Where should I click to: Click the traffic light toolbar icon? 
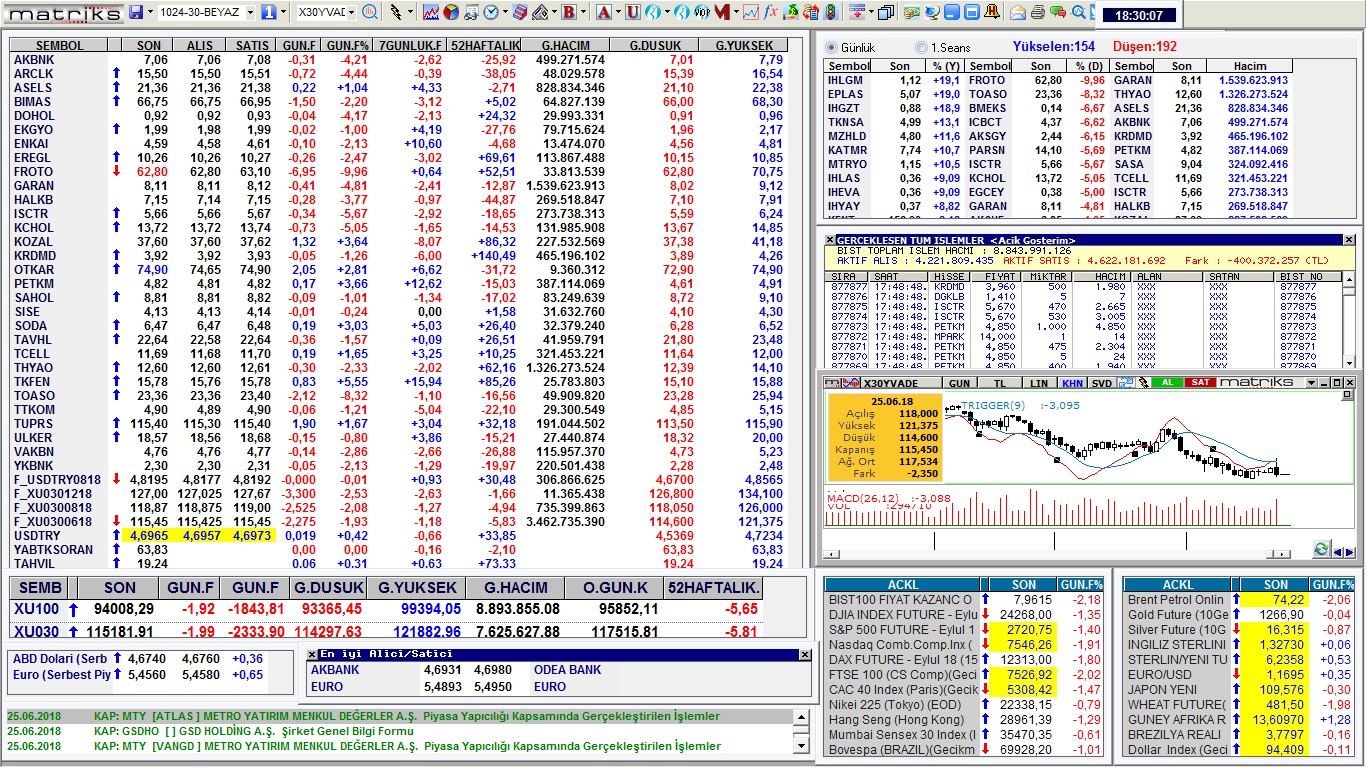click(830, 12)
